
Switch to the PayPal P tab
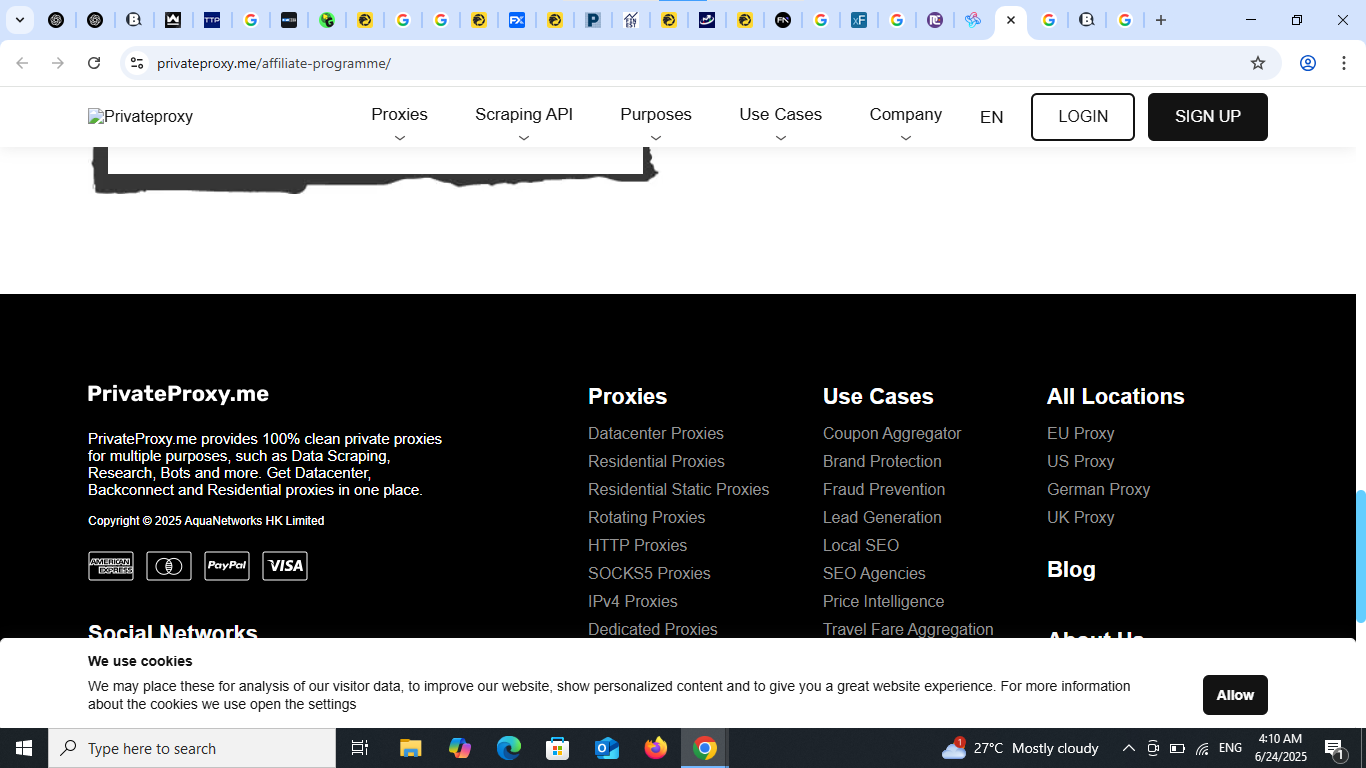[593, 20]
